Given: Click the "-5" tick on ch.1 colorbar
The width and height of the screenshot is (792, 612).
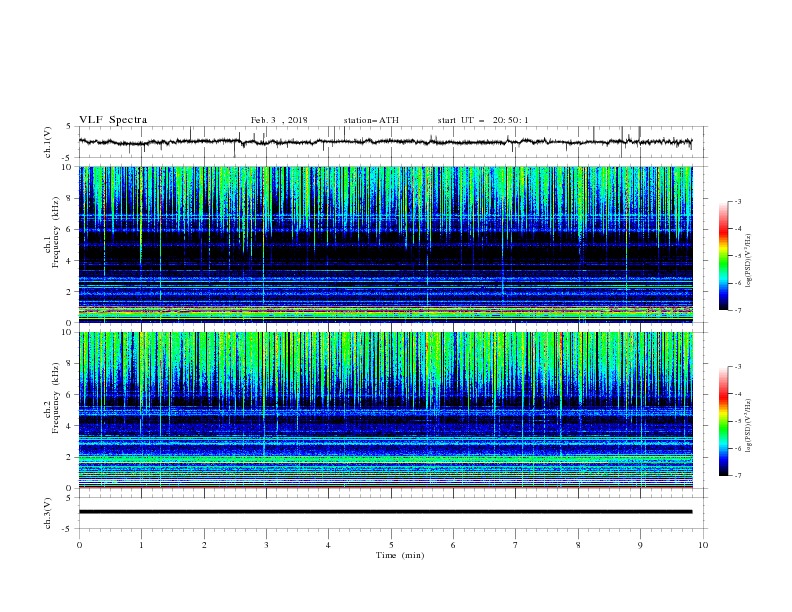Looking at the screenshot, I should pos(738,256).
